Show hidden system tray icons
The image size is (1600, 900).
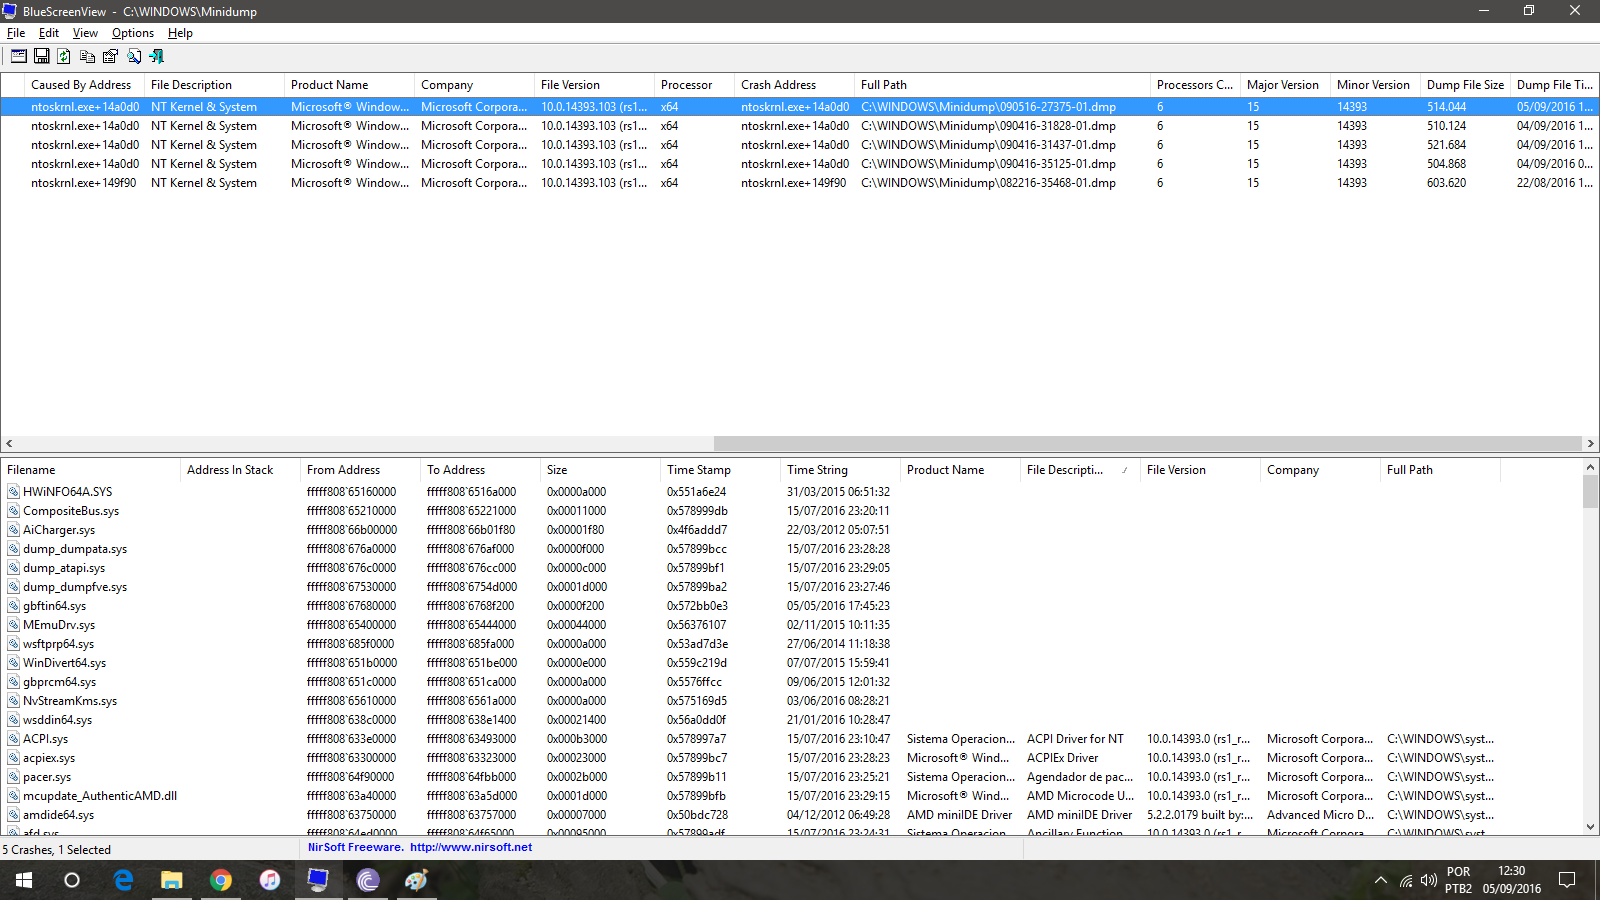pos(1381,880)
